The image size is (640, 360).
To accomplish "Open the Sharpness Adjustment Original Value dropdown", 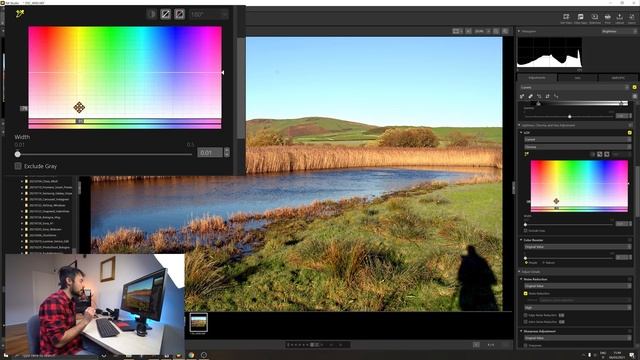I will tap(578, 338).
